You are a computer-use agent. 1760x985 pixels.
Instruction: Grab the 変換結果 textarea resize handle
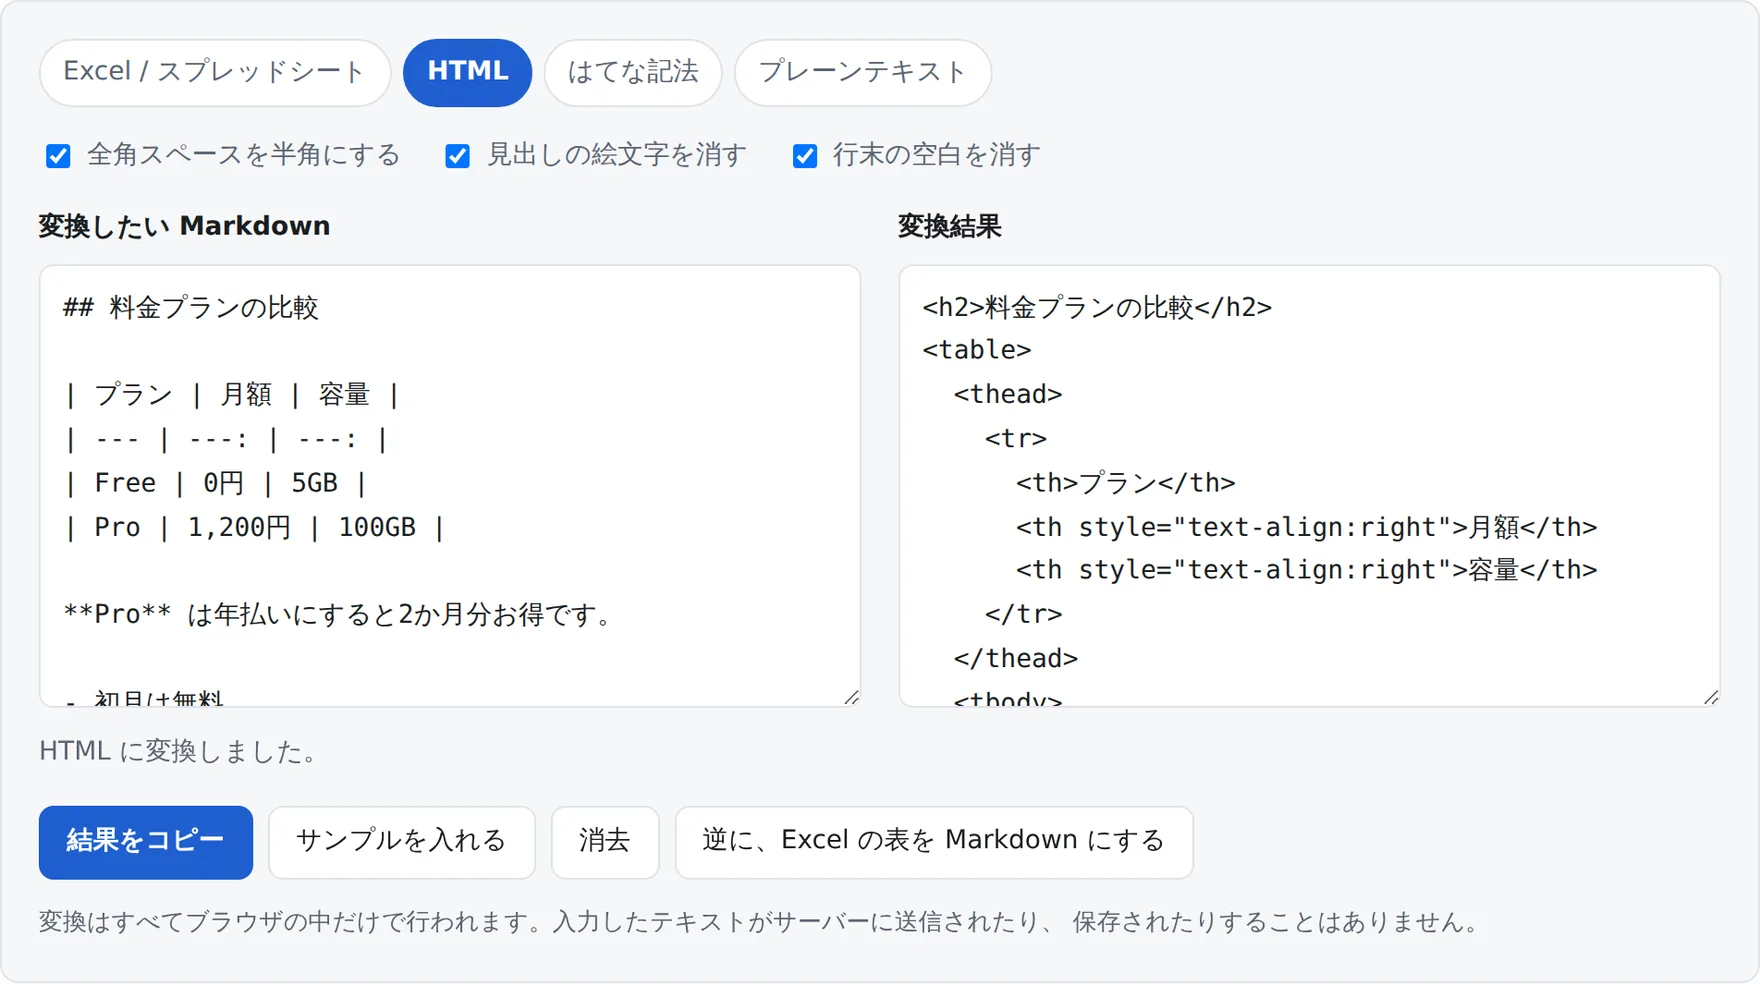tap(1711, 697)
